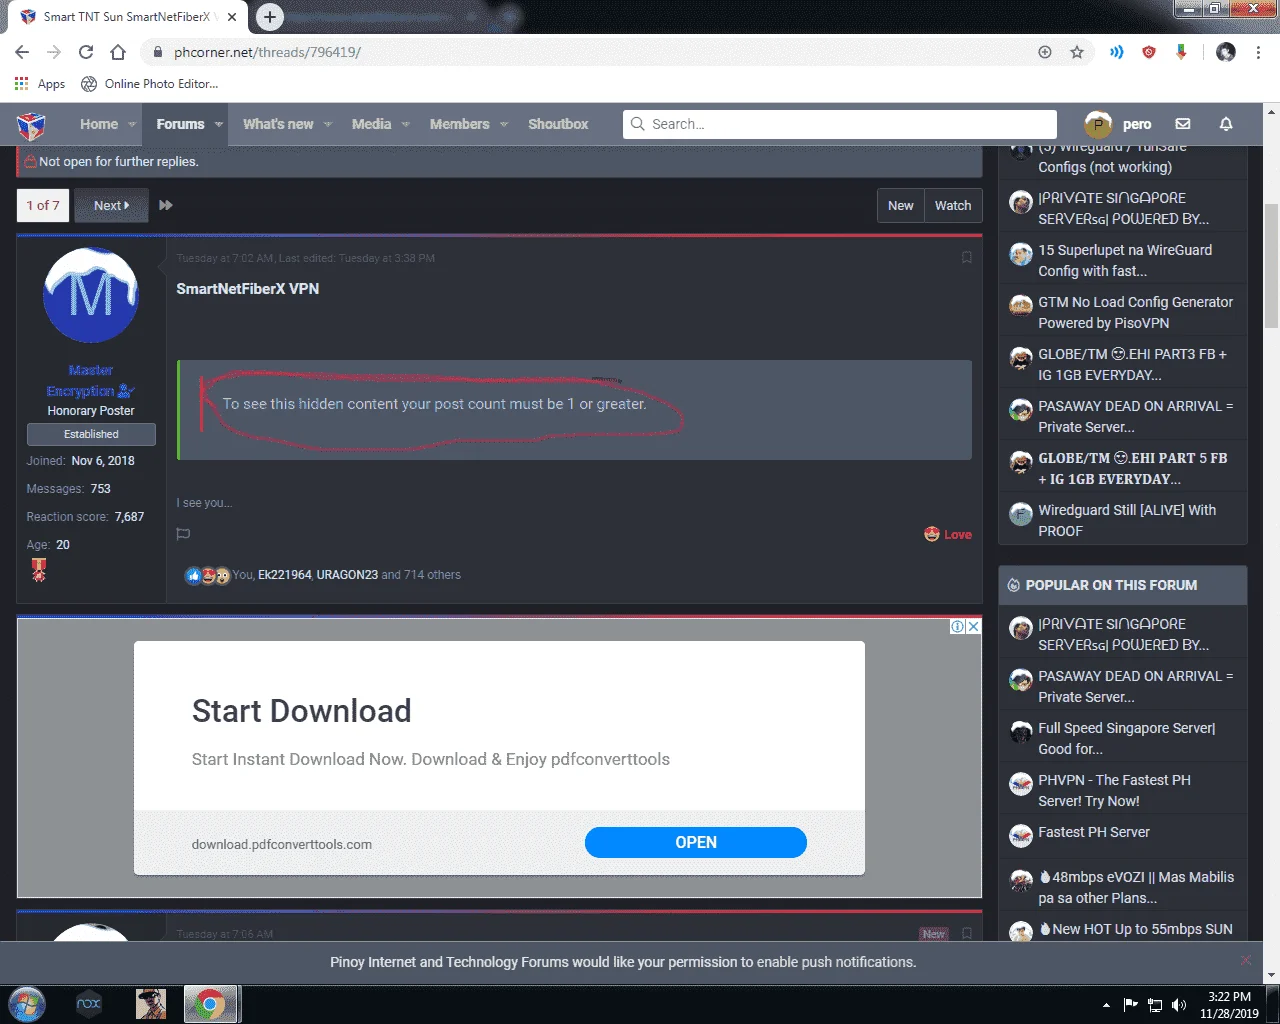The height and width of the screenshot is (1024, 1280).
Task: Click the volume icon in system tray
Action: (x=1179, y=1005)
